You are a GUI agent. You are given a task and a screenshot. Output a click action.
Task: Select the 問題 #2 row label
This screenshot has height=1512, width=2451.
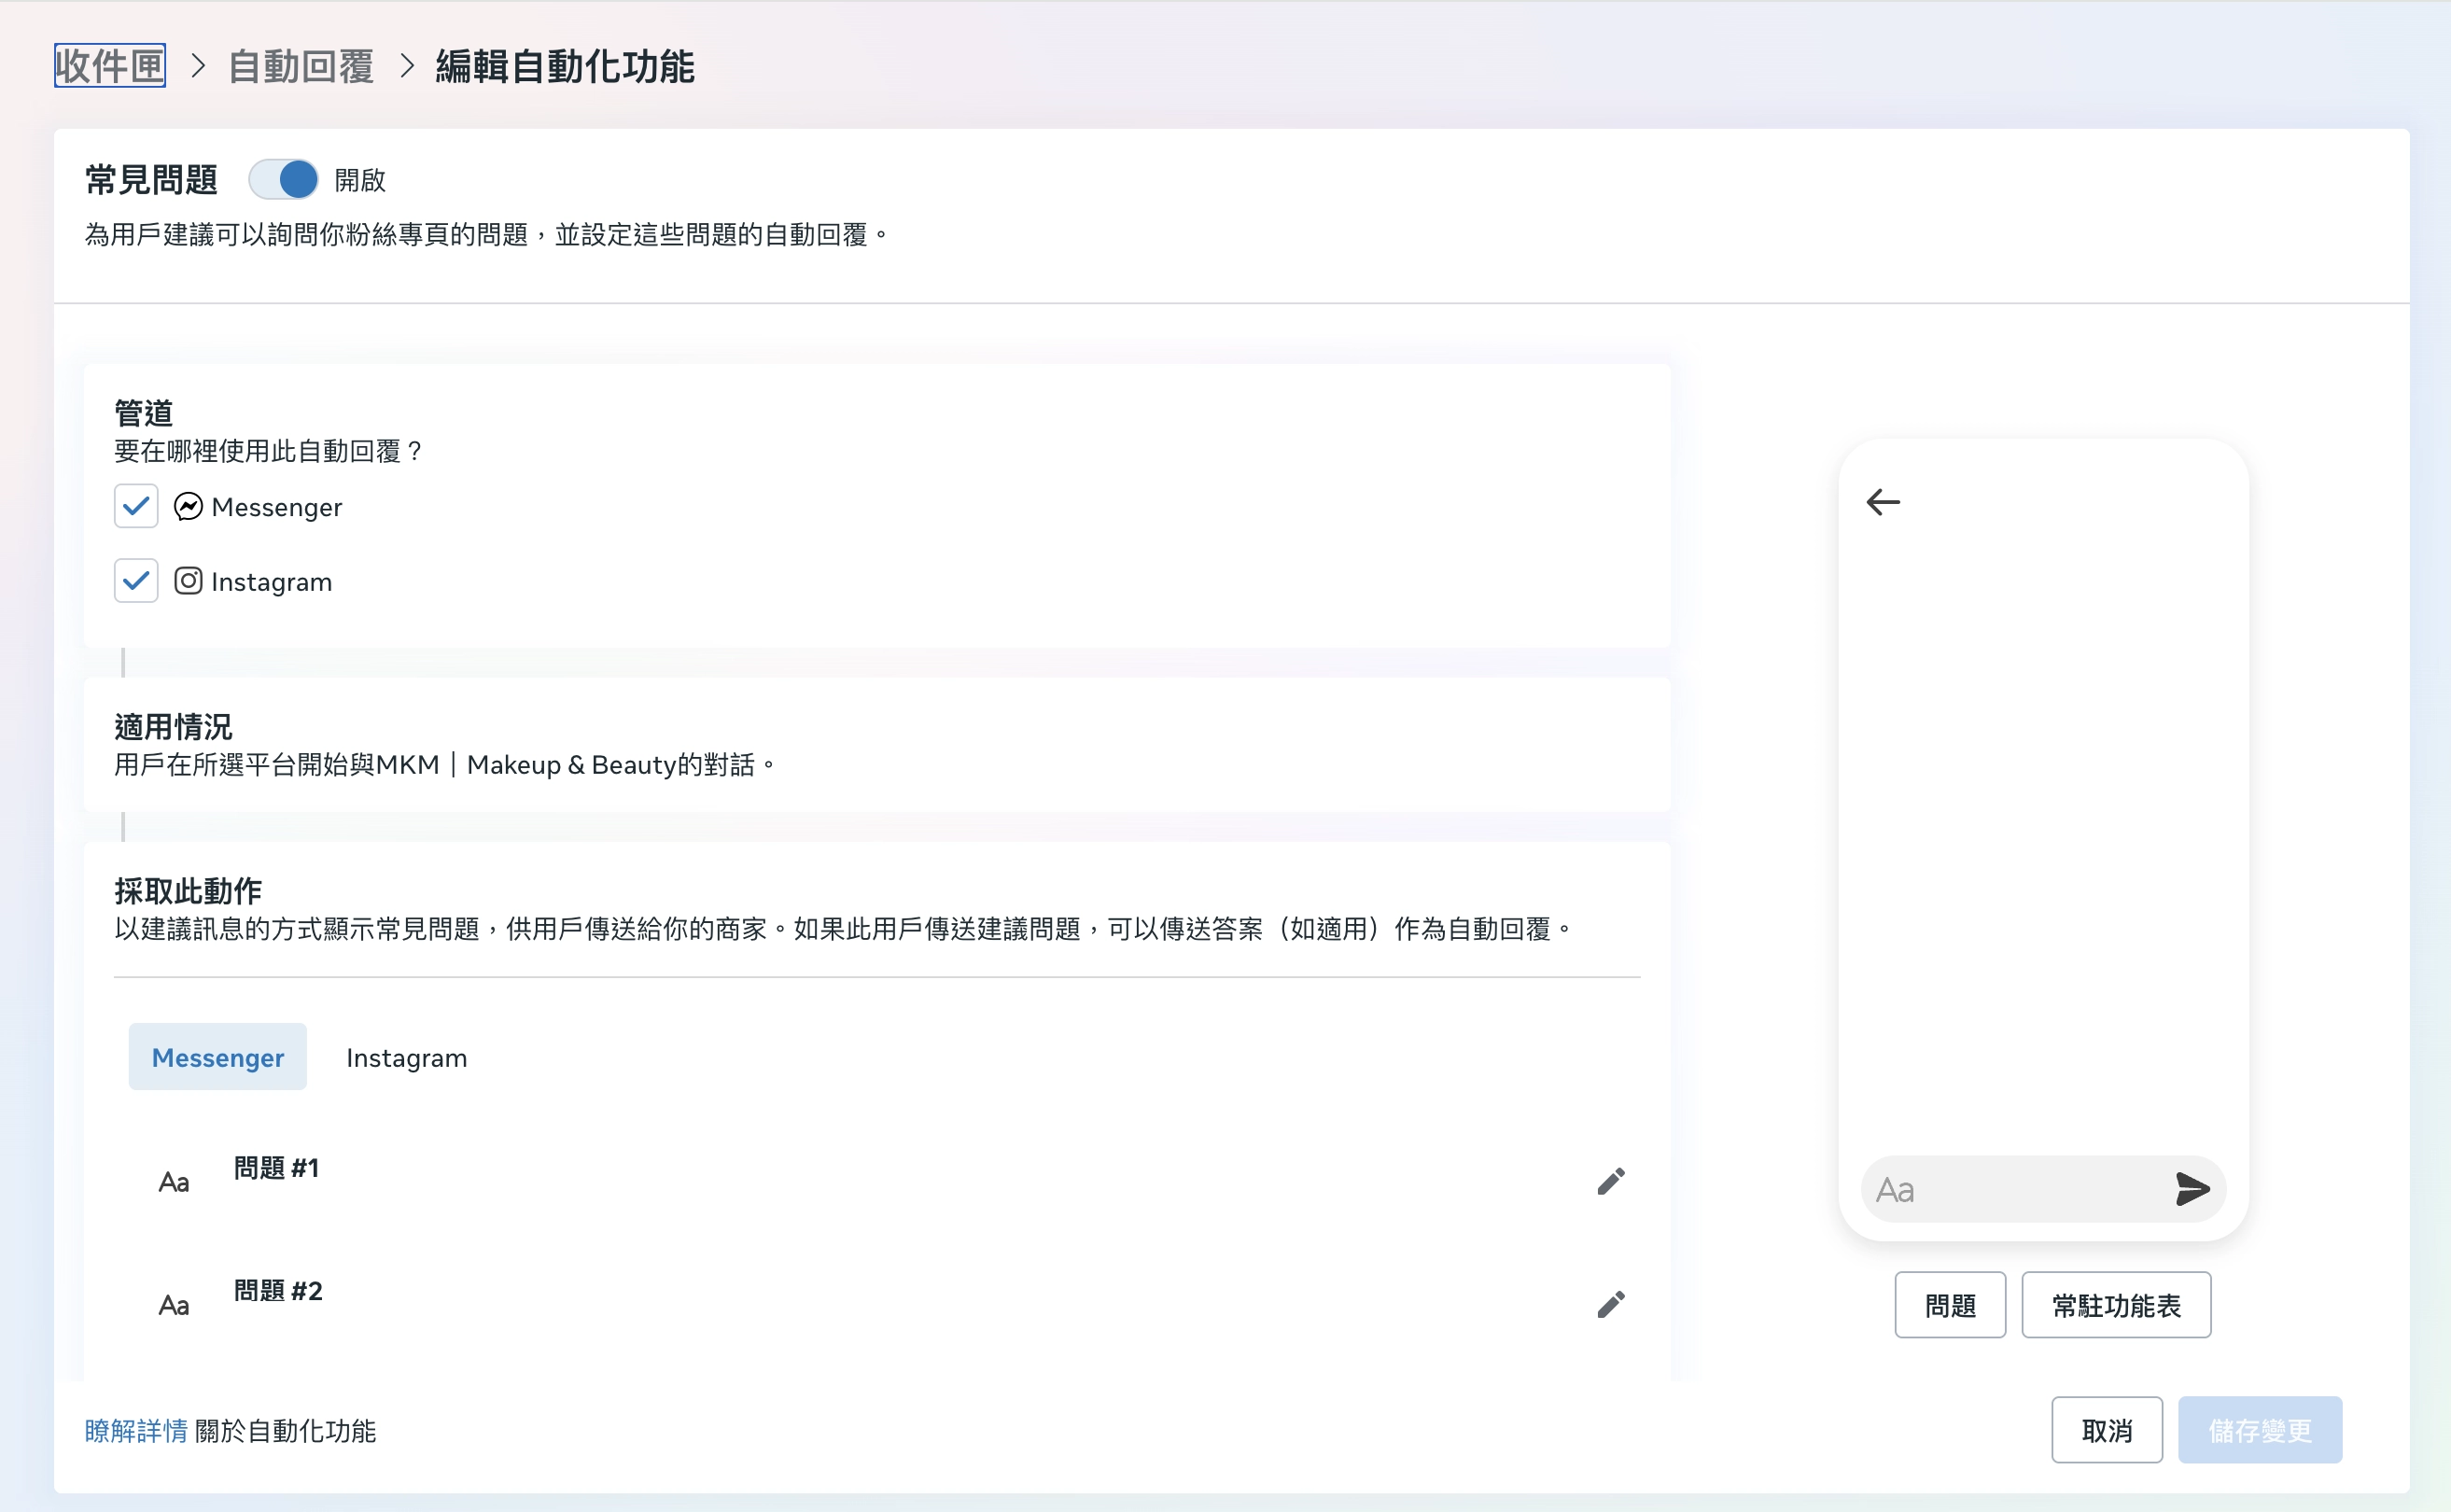coord(278,1291)
